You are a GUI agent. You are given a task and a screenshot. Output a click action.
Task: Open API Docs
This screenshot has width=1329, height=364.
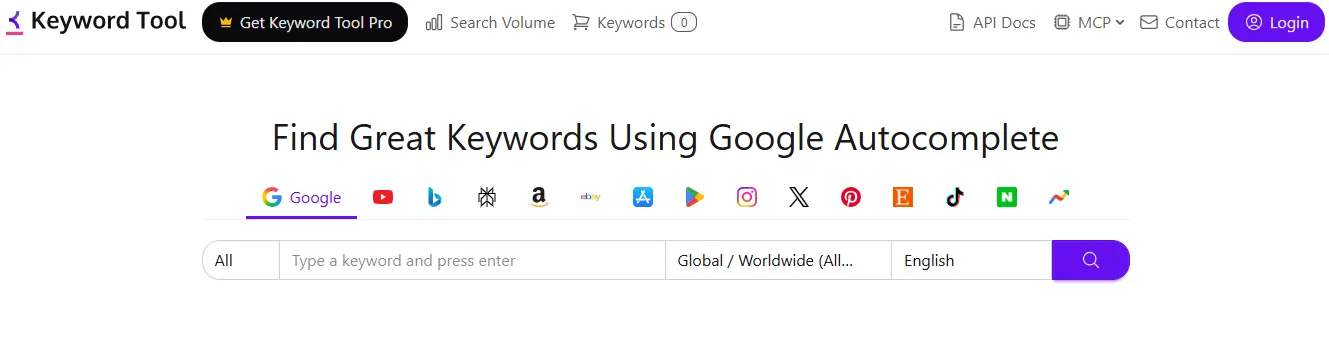992,22
